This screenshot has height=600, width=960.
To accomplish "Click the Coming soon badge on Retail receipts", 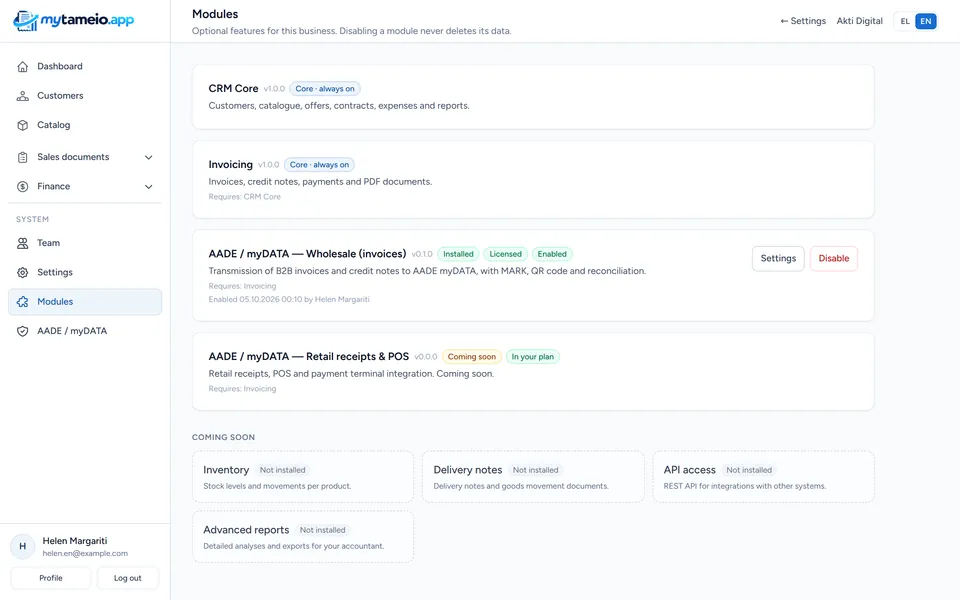I will (x=471, y=357).
